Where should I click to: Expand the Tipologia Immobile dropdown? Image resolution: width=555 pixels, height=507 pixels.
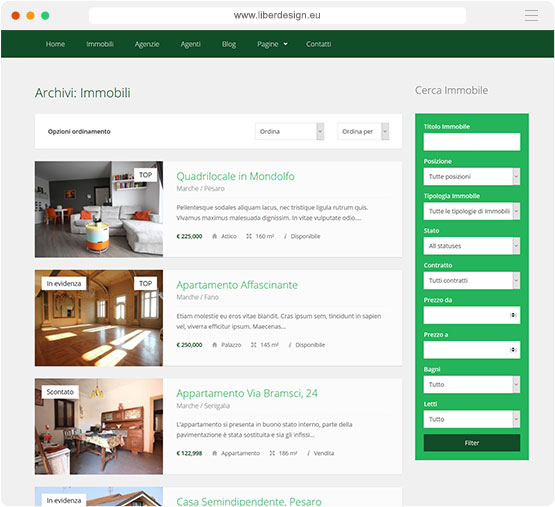click(x=471, y=211)
